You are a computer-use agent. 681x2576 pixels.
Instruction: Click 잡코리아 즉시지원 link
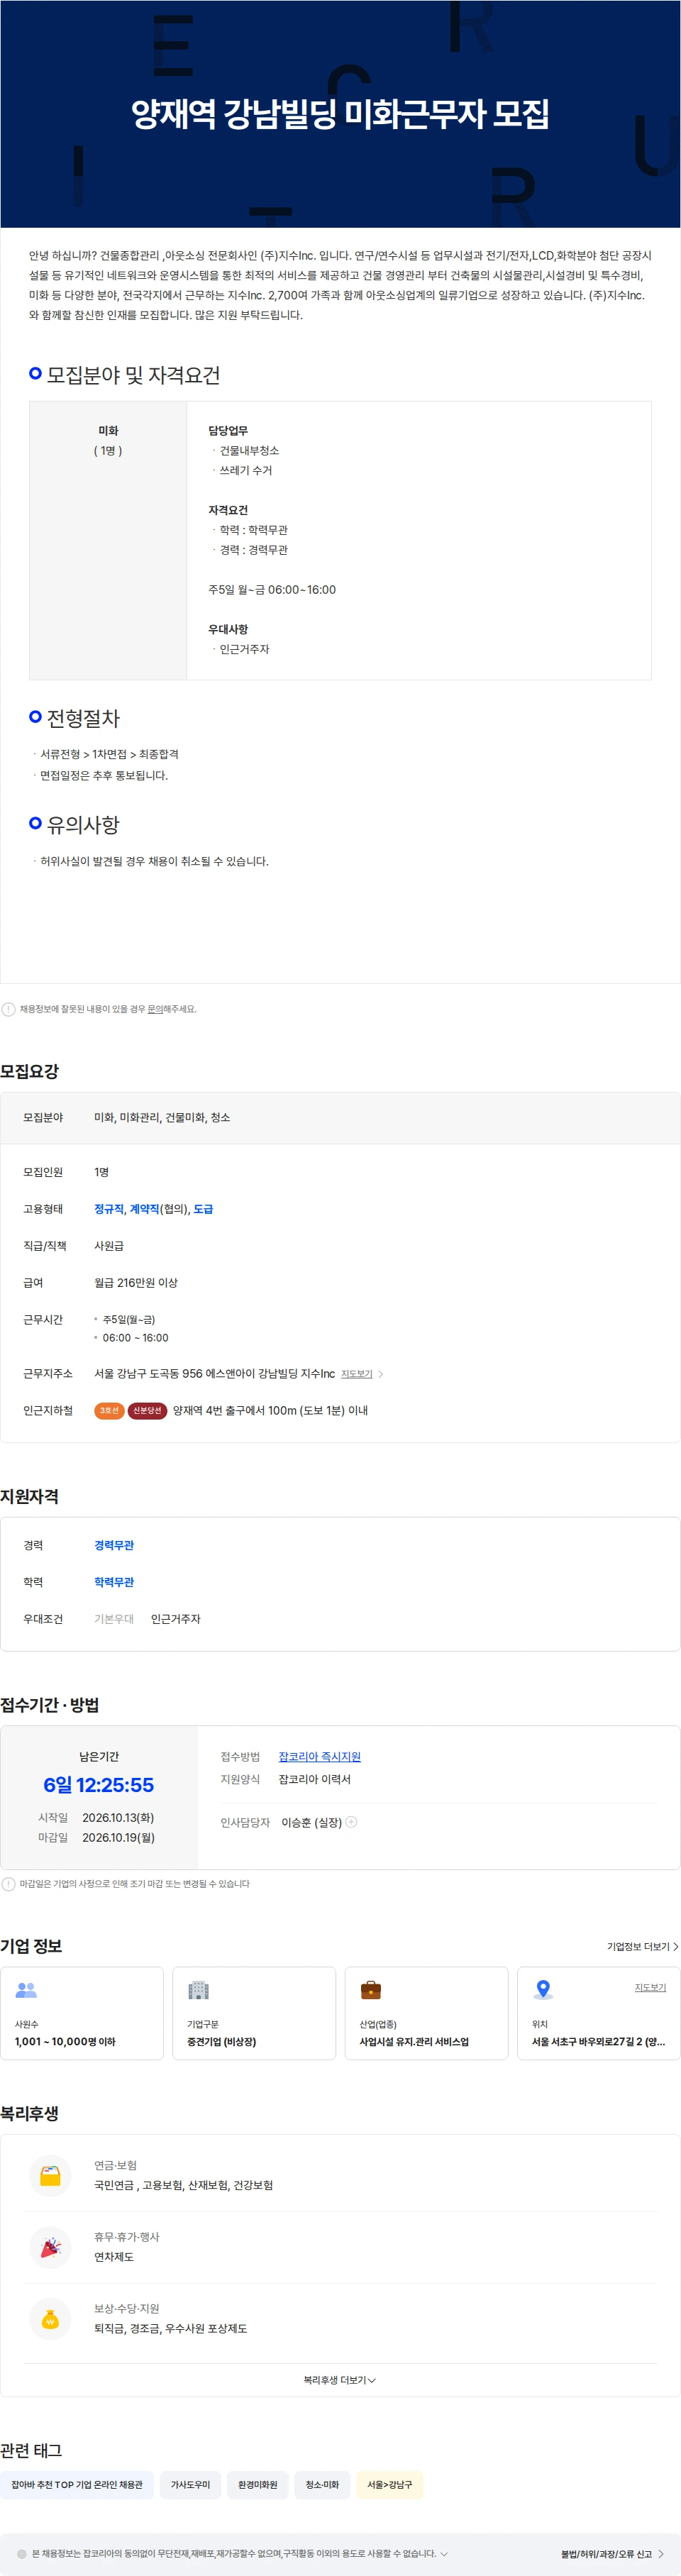tap(319, 1756)
